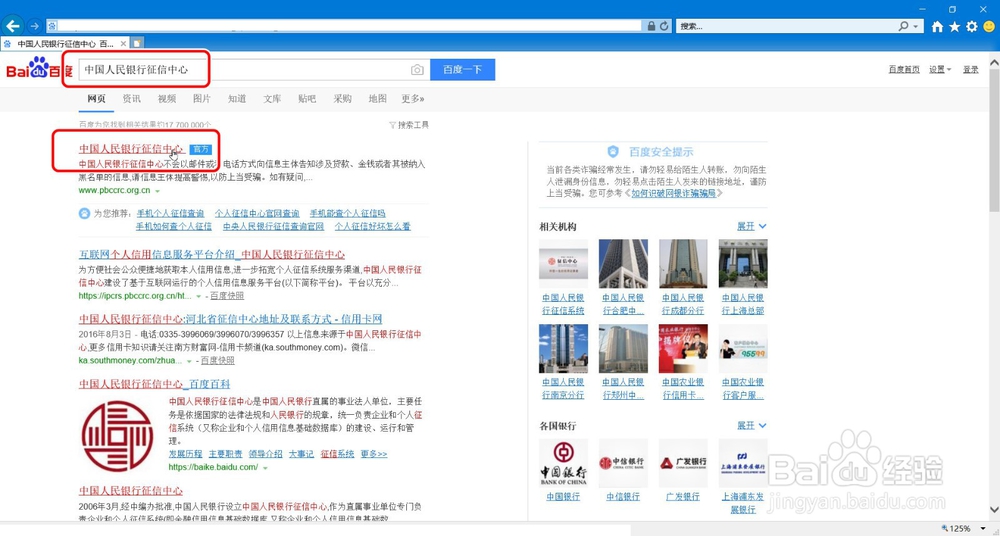The width and height of the screenshot is (1000, 536).
Task: Click the smiley feedback icon
Action: click(989, 26)
